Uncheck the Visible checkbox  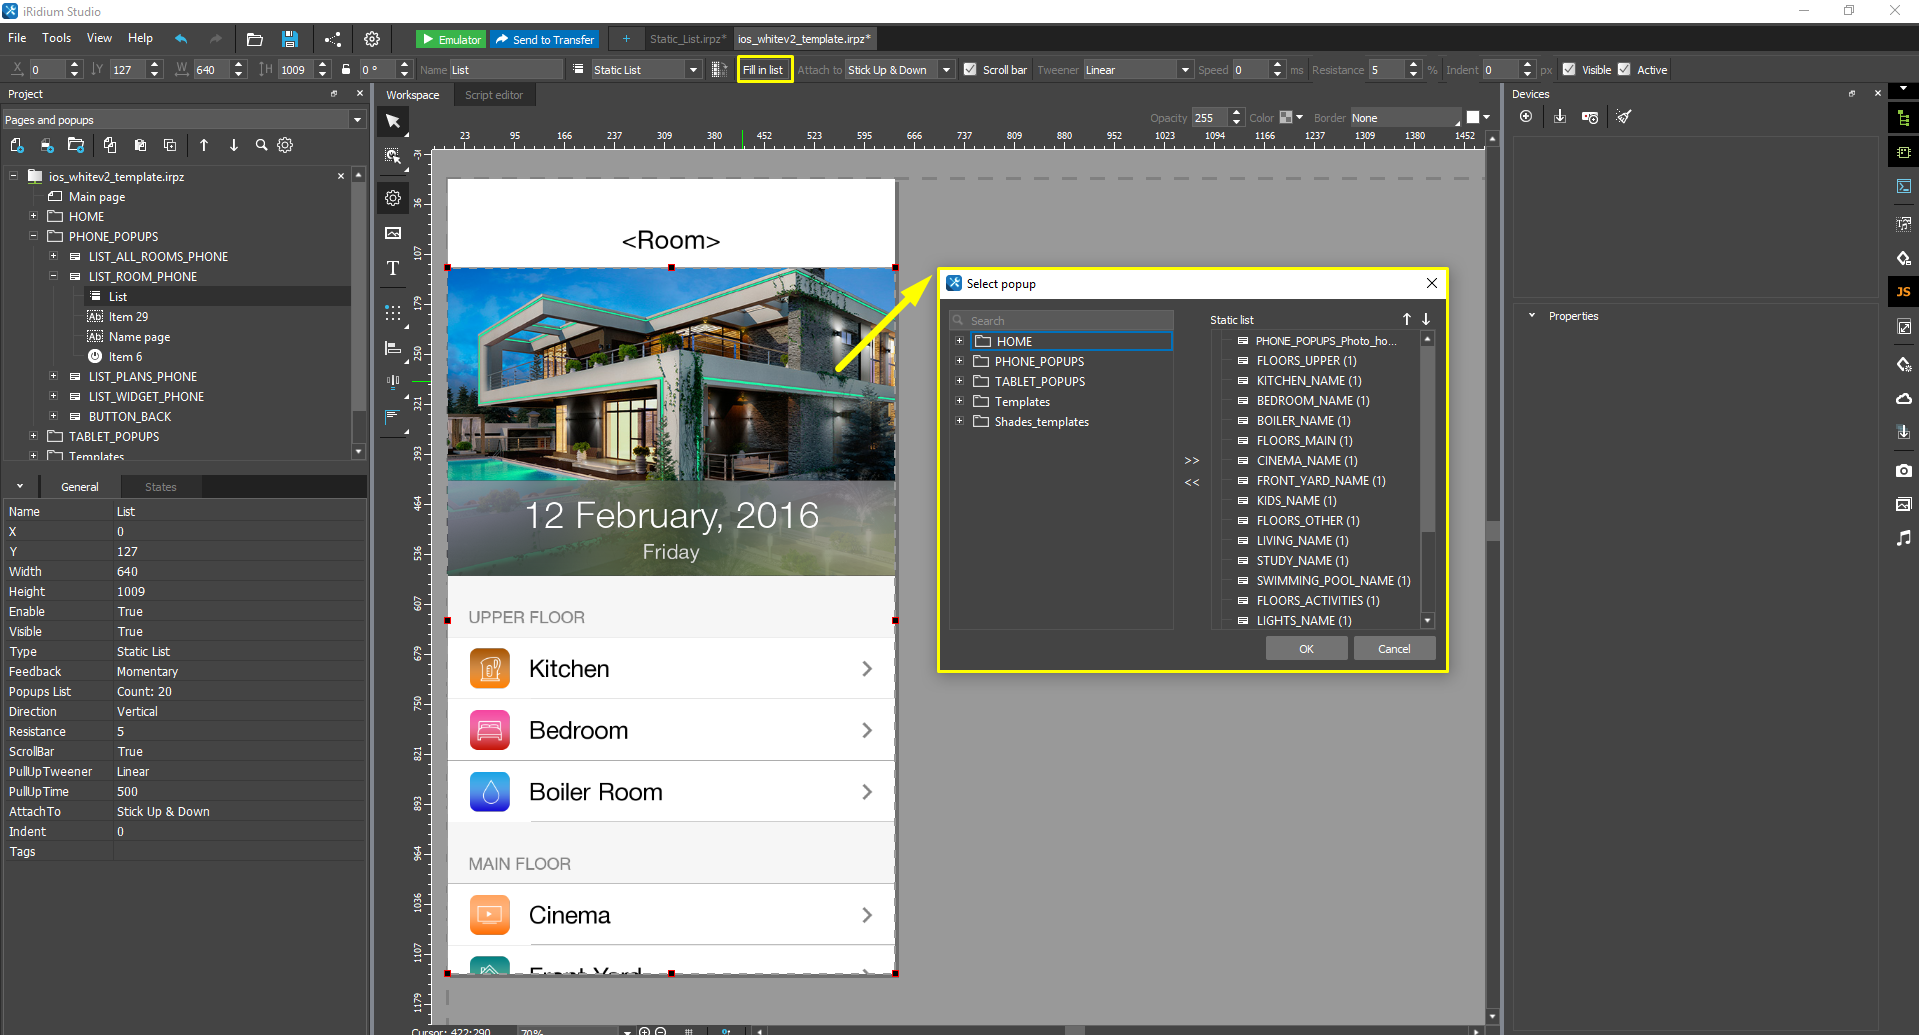1569,70
